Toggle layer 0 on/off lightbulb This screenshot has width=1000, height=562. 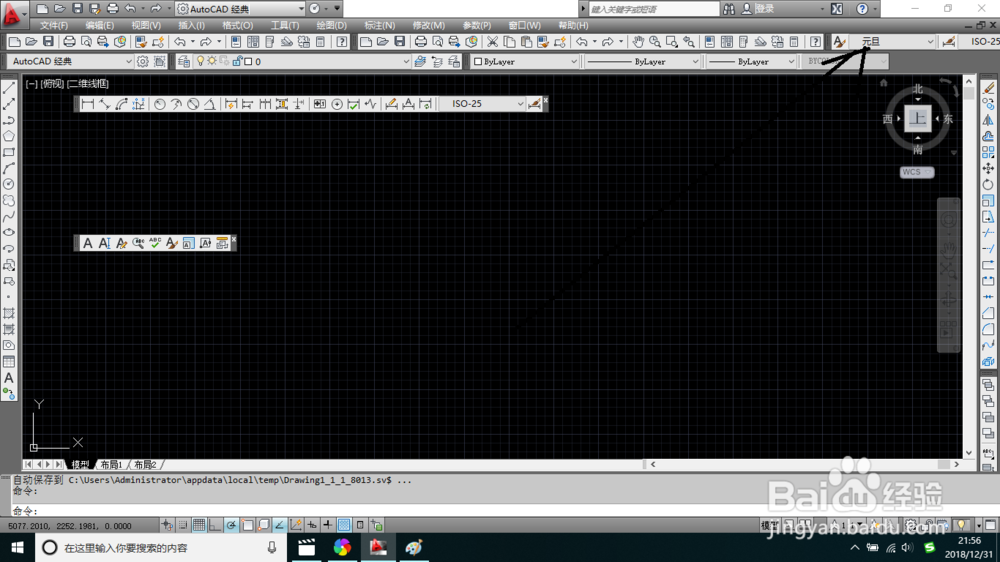200,61
